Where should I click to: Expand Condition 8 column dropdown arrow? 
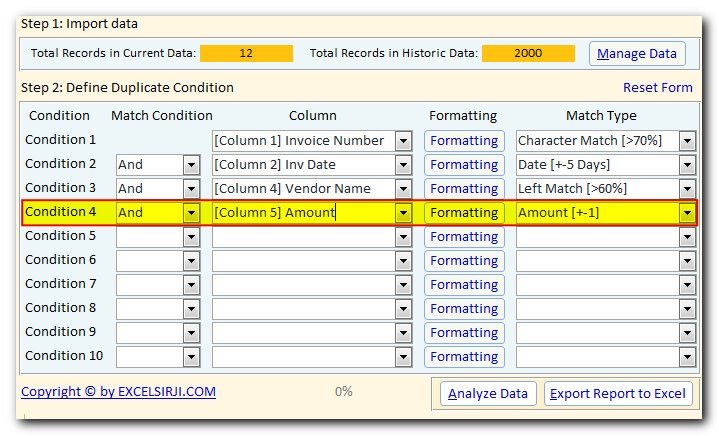404,309
